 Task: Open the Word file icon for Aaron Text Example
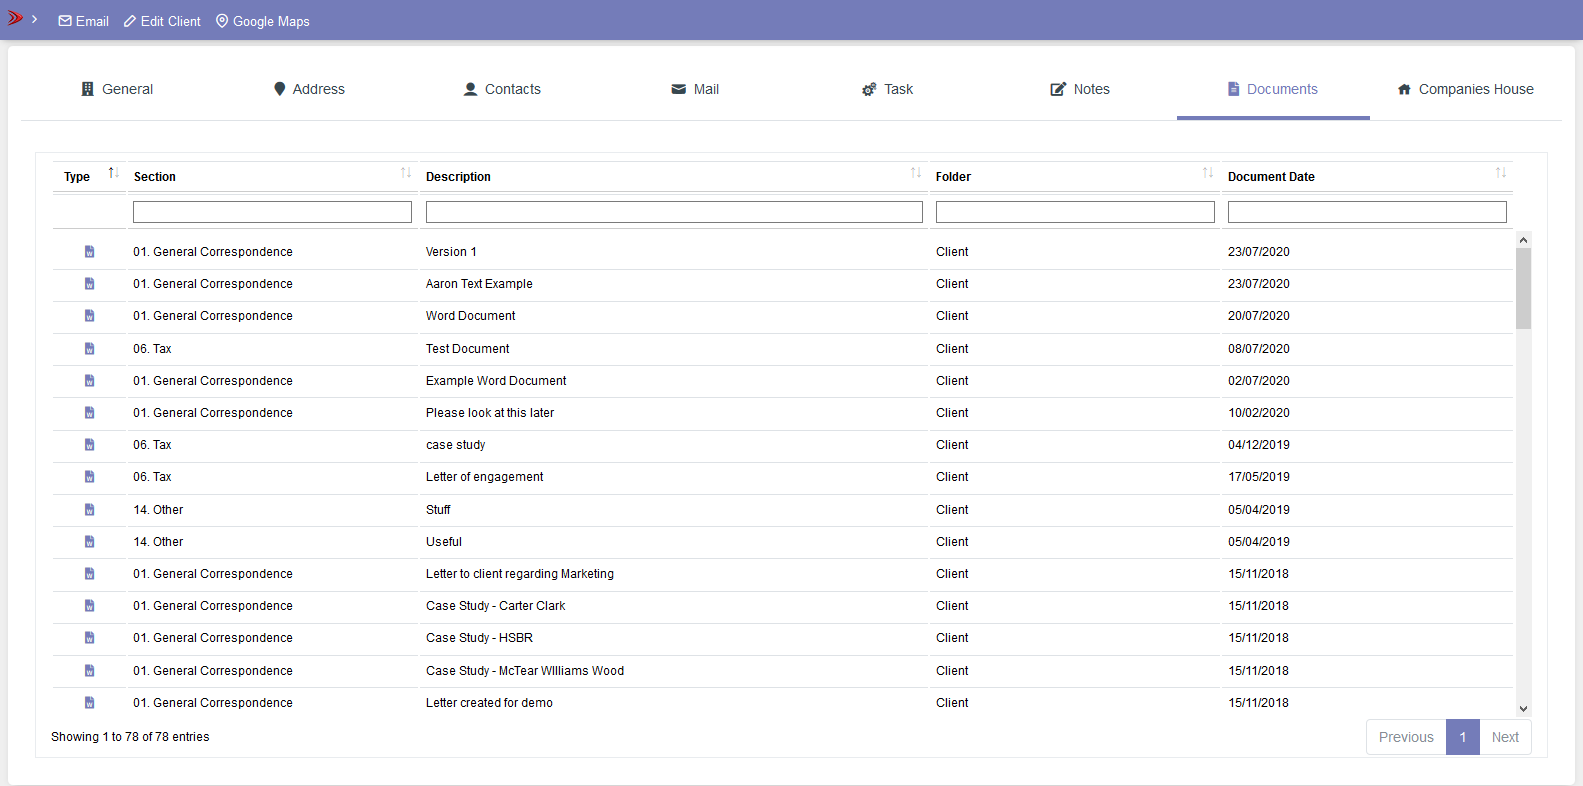pos(89,284)
